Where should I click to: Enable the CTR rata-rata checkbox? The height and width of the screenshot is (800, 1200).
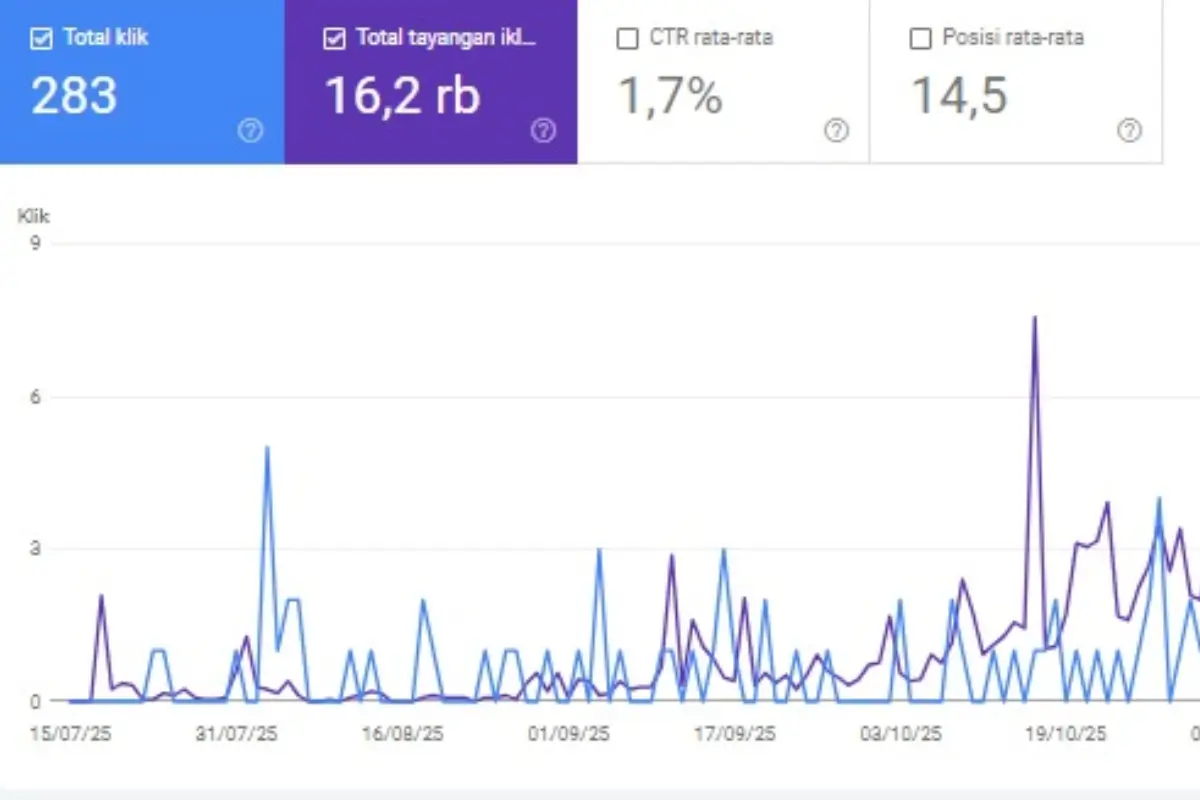(x=627, y=39)
